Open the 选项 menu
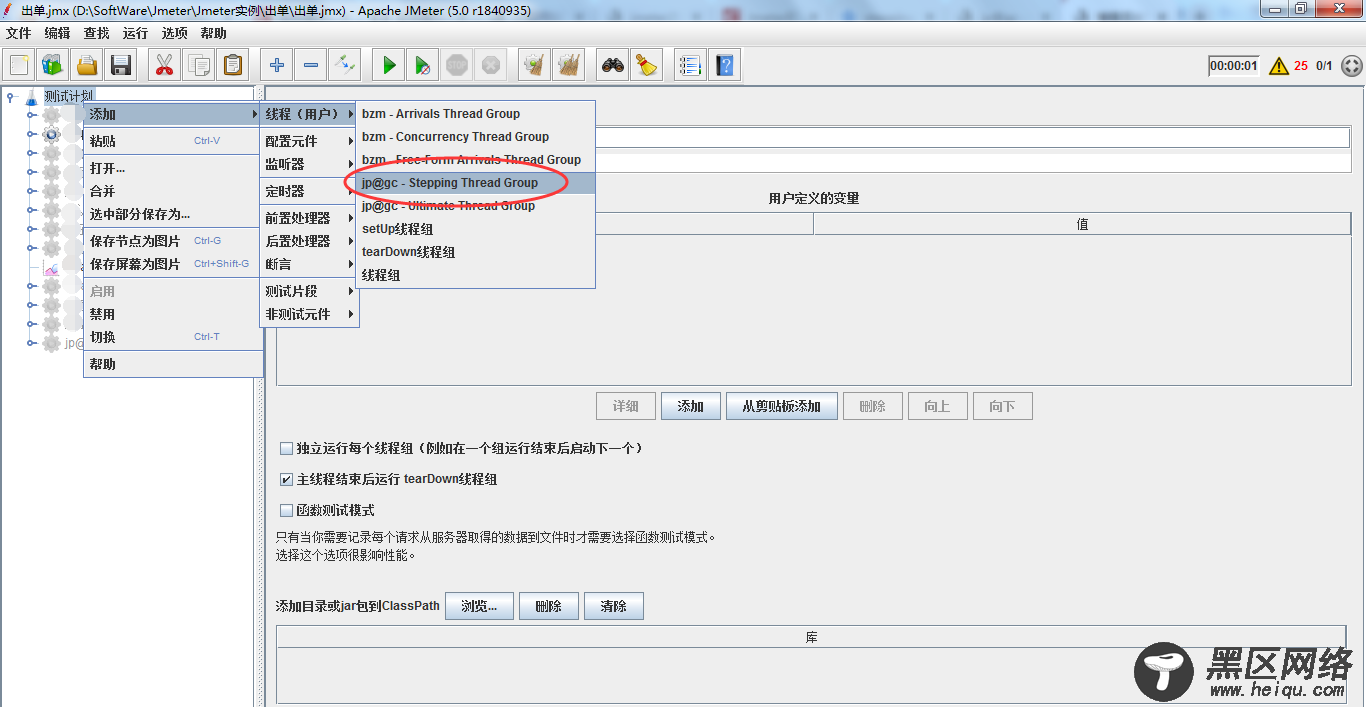1366x707 pixels. coord(175,33)
